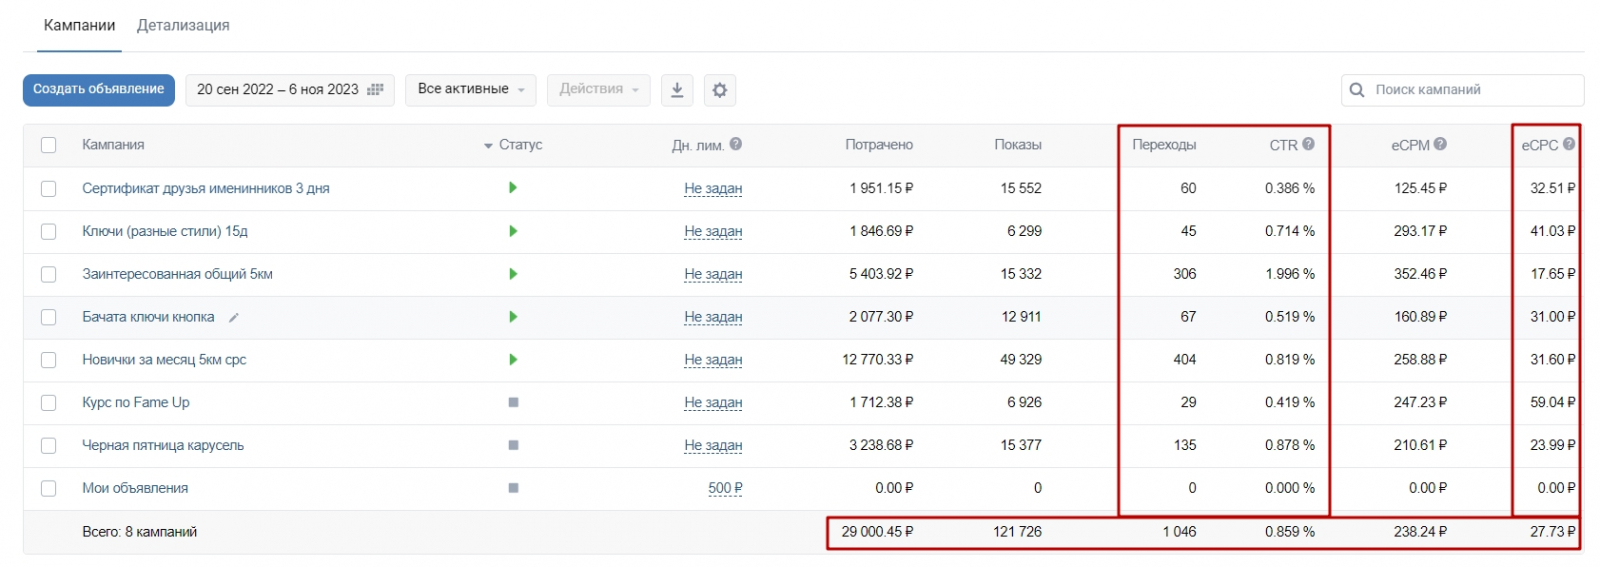Open the Все активные filter dropdown

pyautogui.click(x=470, y=90)
